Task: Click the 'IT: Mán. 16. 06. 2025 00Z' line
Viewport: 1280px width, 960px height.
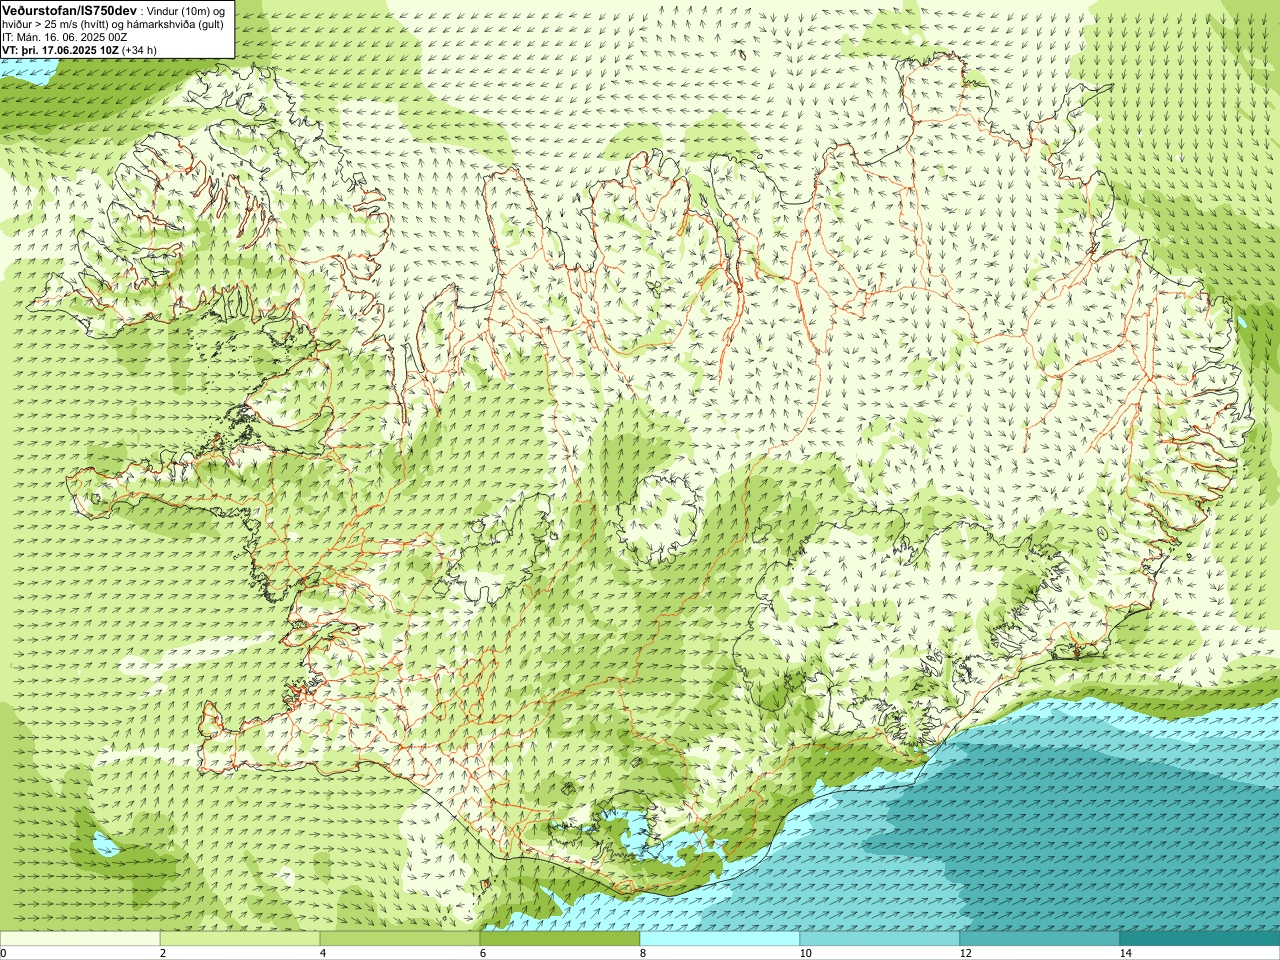Action: [65, 37]
